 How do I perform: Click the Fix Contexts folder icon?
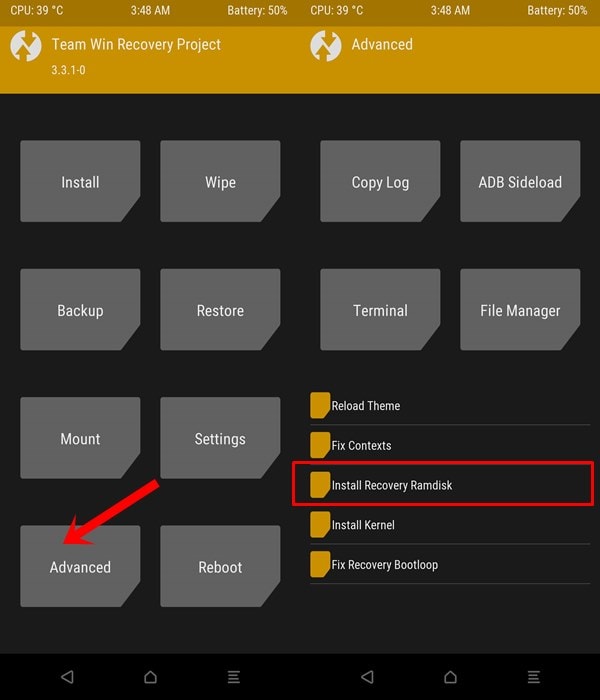coord(320,445)
